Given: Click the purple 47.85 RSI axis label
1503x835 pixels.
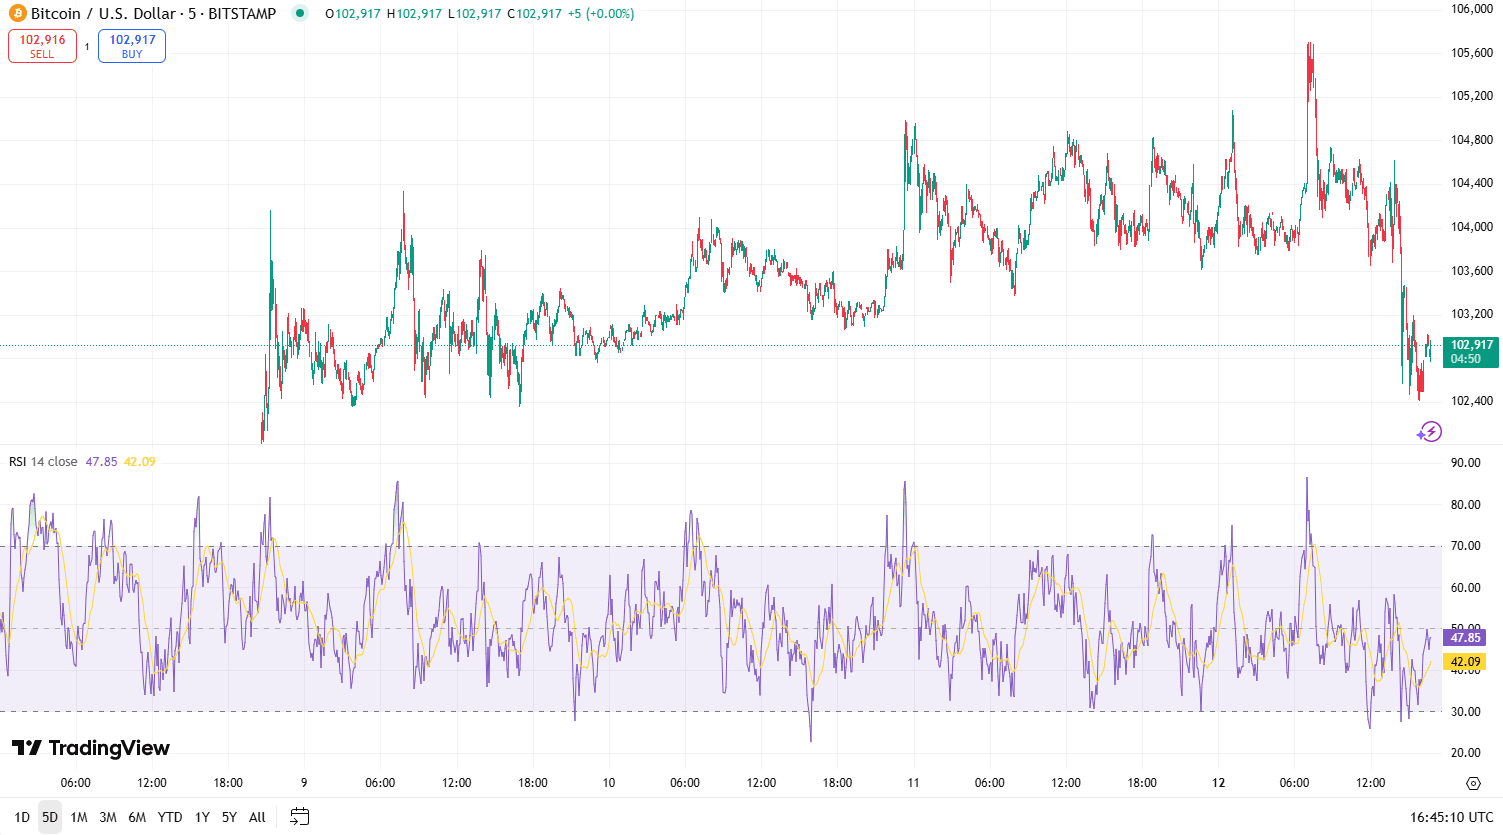Looking at the screenshot, I should coord(1465,638).
